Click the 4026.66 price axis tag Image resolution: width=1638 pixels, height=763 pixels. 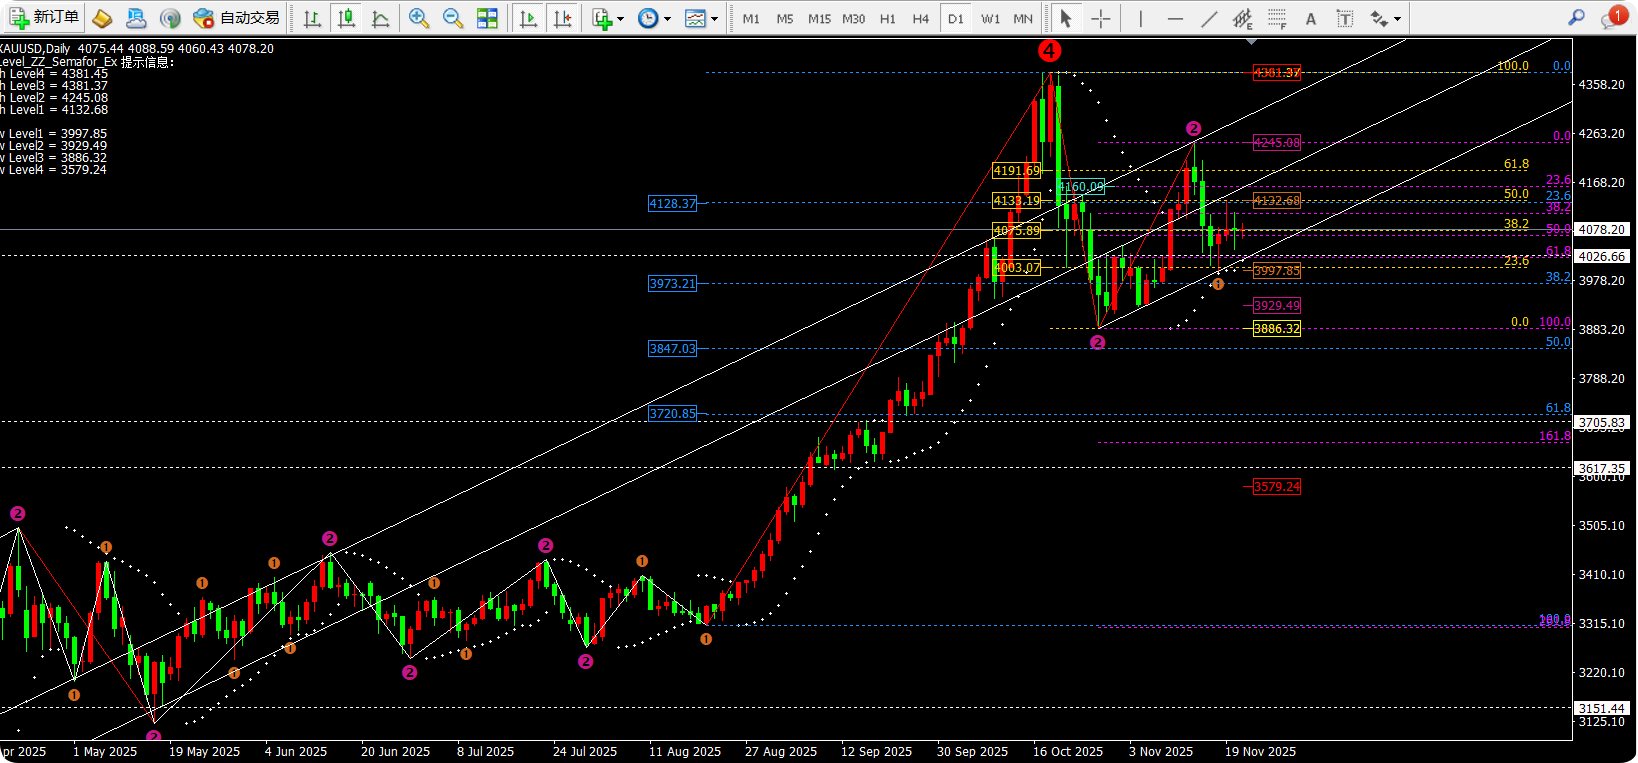click(1602, 256)
